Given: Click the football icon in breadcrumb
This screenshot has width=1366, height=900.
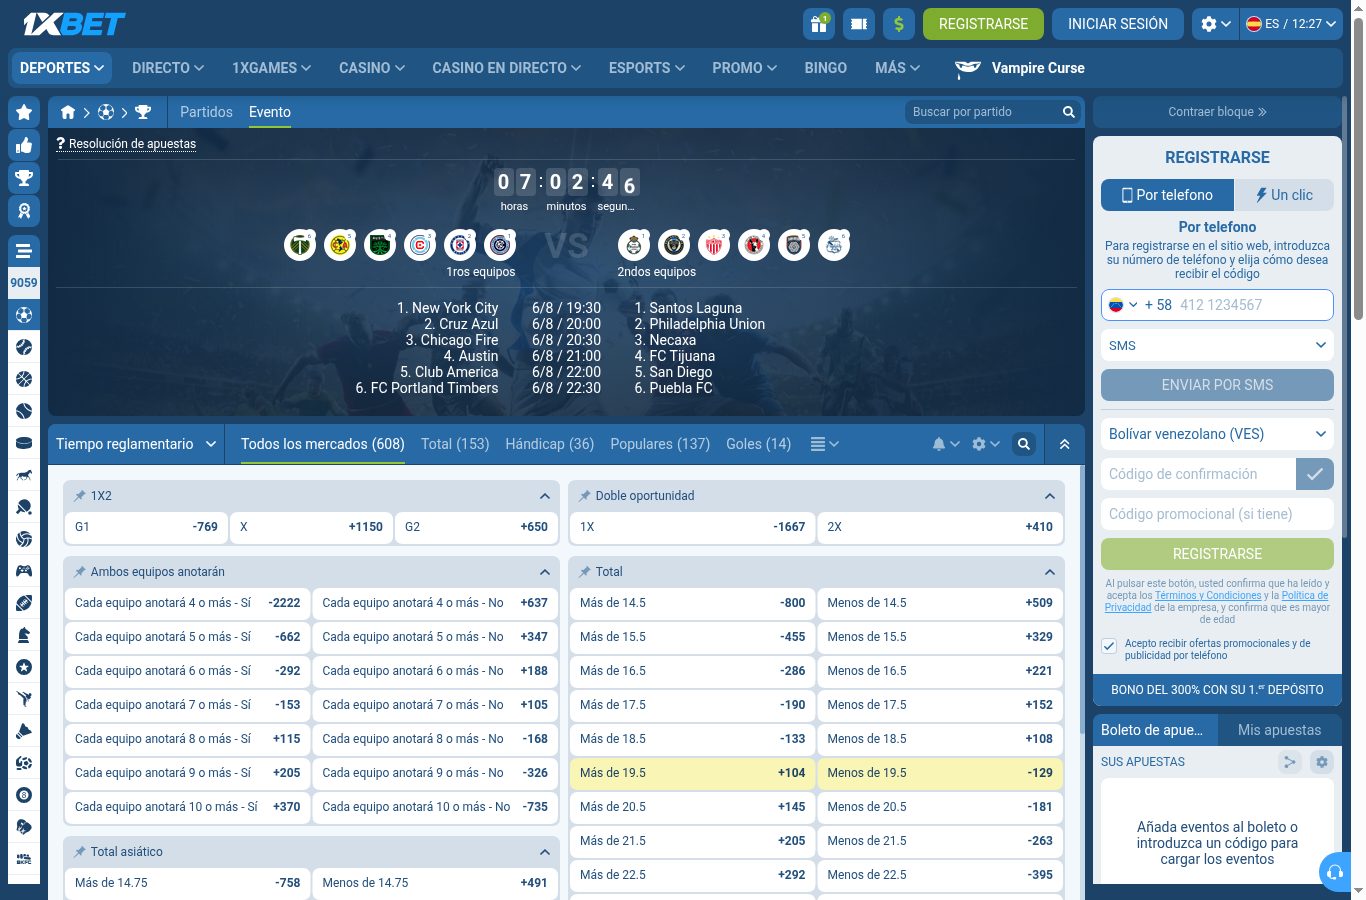Looking at the screenshot, I should [106, 112].
